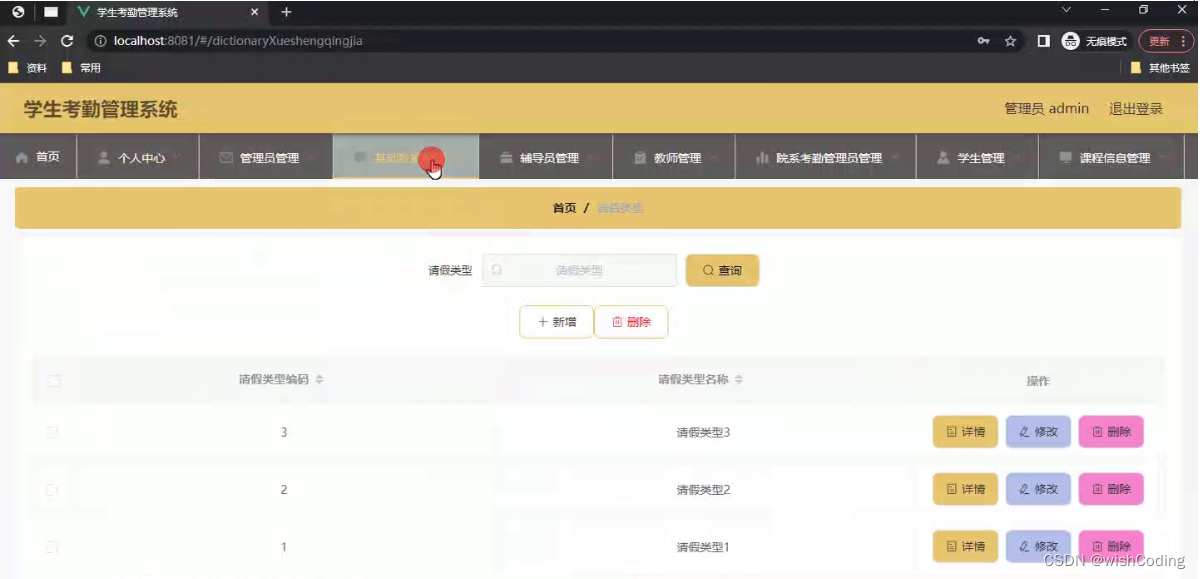Viewport: 1200px width, 579px height.
Task: Click the 新增 button
Action: click(x=555, y=321)
